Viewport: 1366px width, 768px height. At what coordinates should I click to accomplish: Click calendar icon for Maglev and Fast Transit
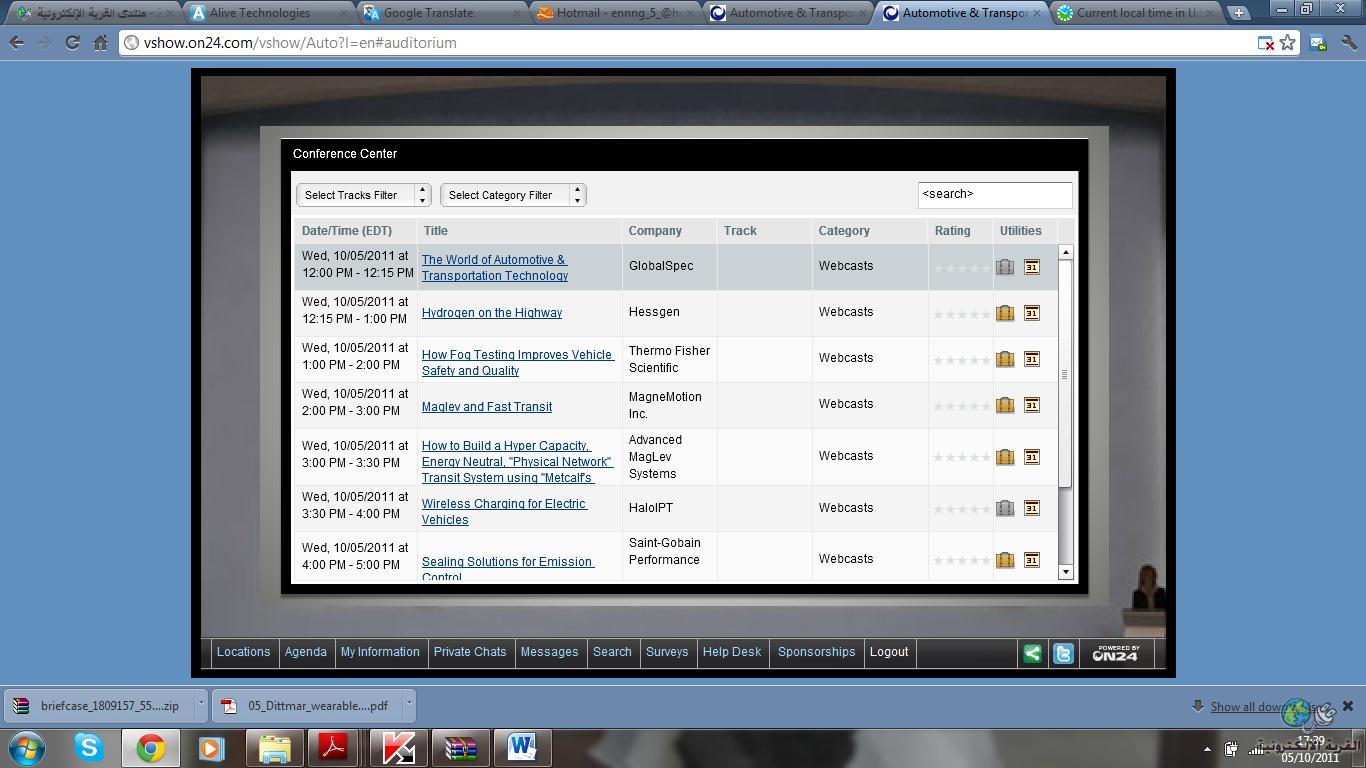click(1032, 405)
